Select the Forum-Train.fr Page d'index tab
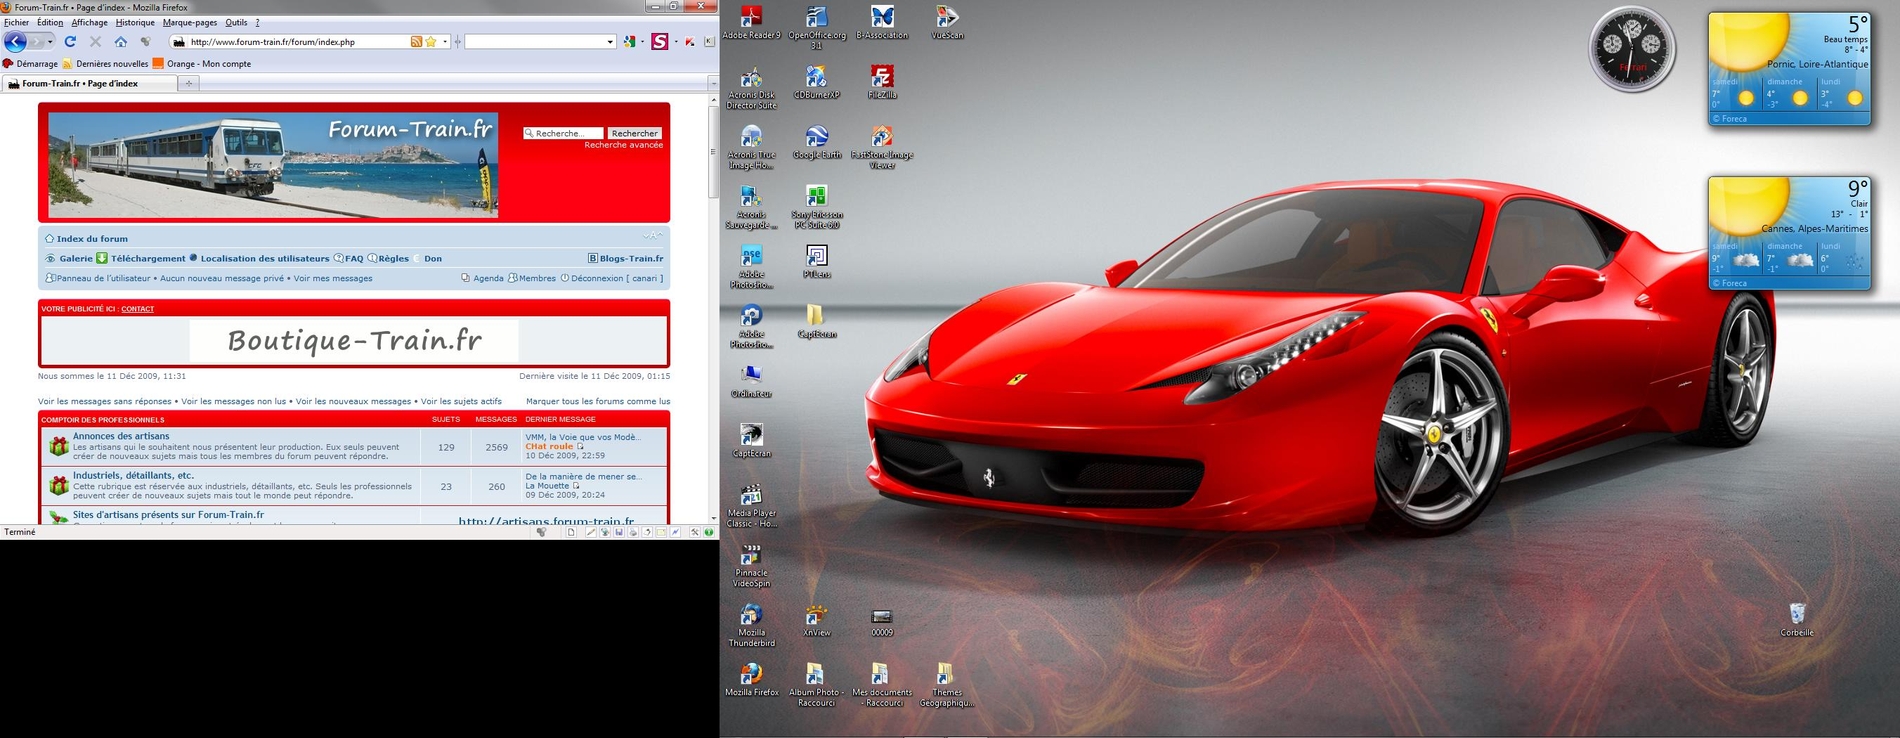This screenshot has width=1900, height=738. pyautogui.click(x=88, y=84)
